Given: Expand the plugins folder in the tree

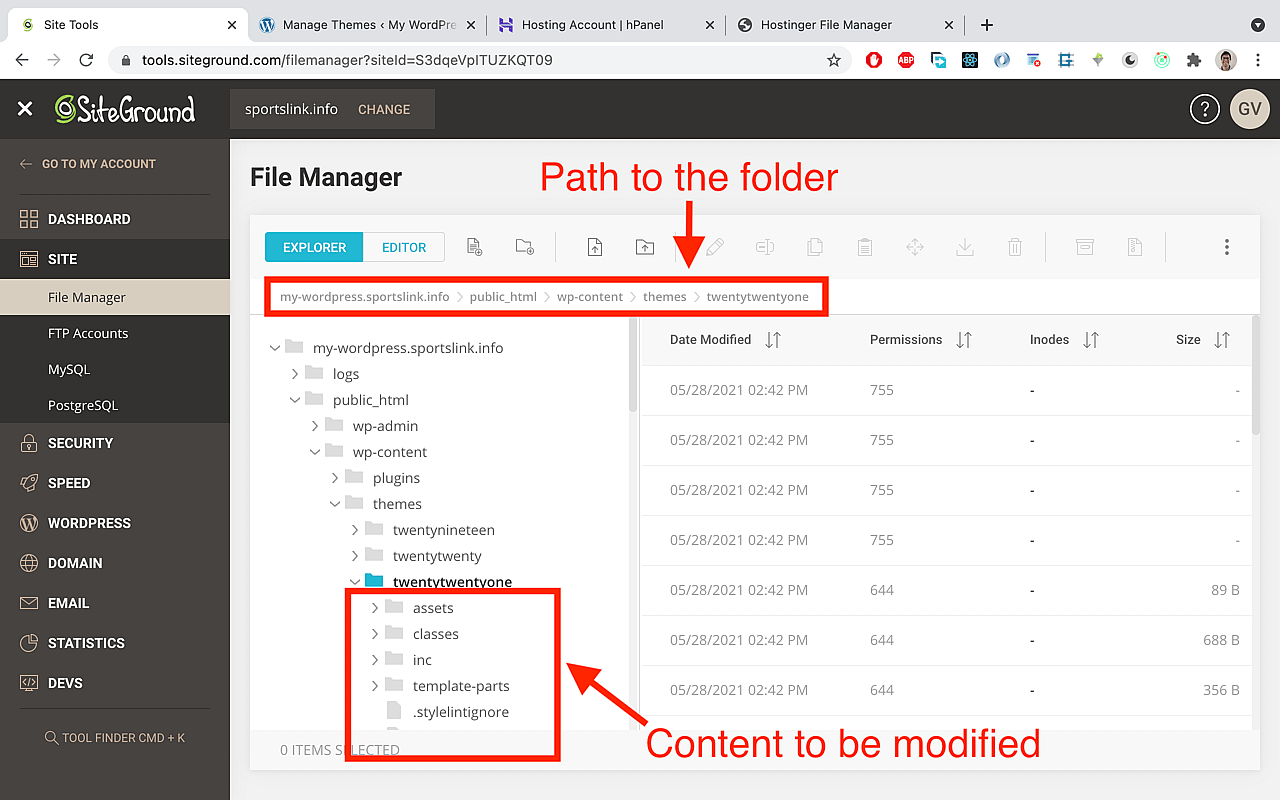Looking at the screenshot, I should [x=334, y=477].
